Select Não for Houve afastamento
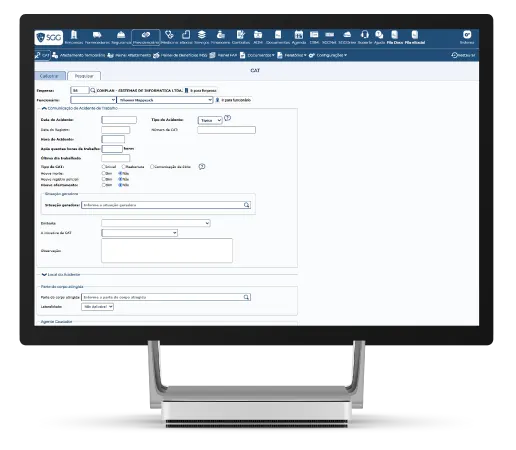The height and width of the screenshot is (450, 516). click(120, 185)
